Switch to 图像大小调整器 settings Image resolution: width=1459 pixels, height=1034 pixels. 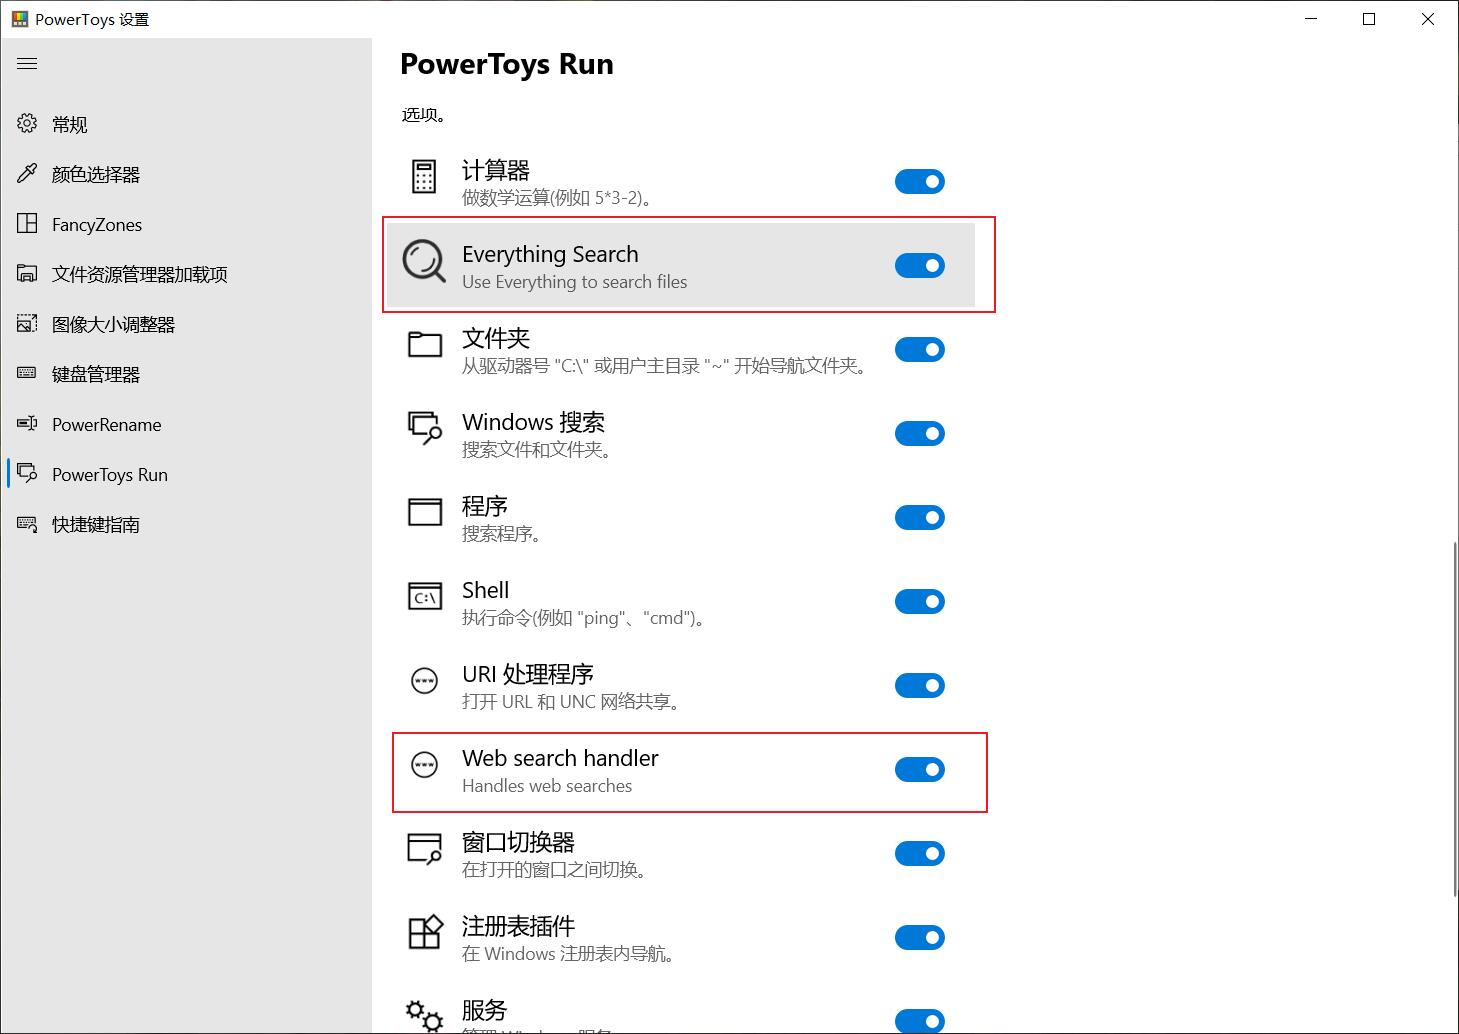(186, 324)
